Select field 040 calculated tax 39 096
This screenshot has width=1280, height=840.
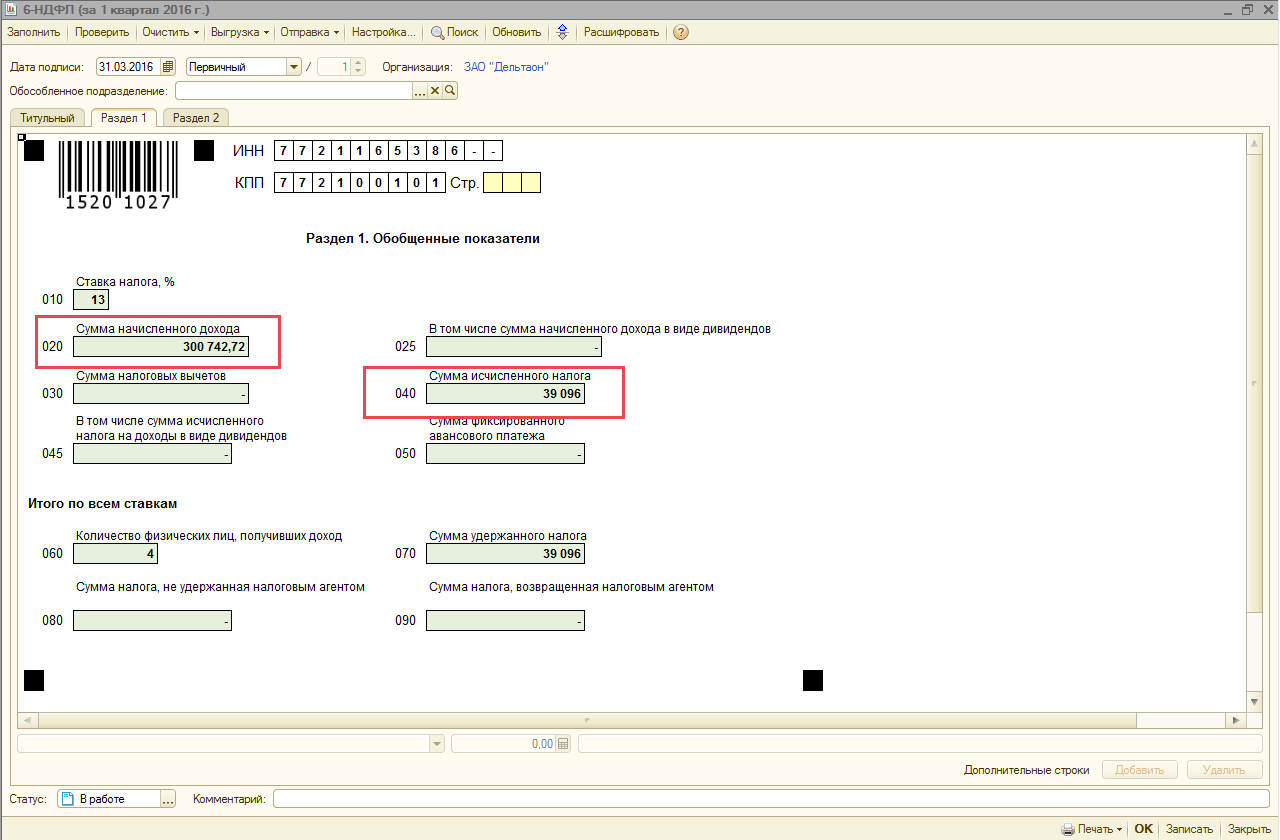tap(505, 394)
